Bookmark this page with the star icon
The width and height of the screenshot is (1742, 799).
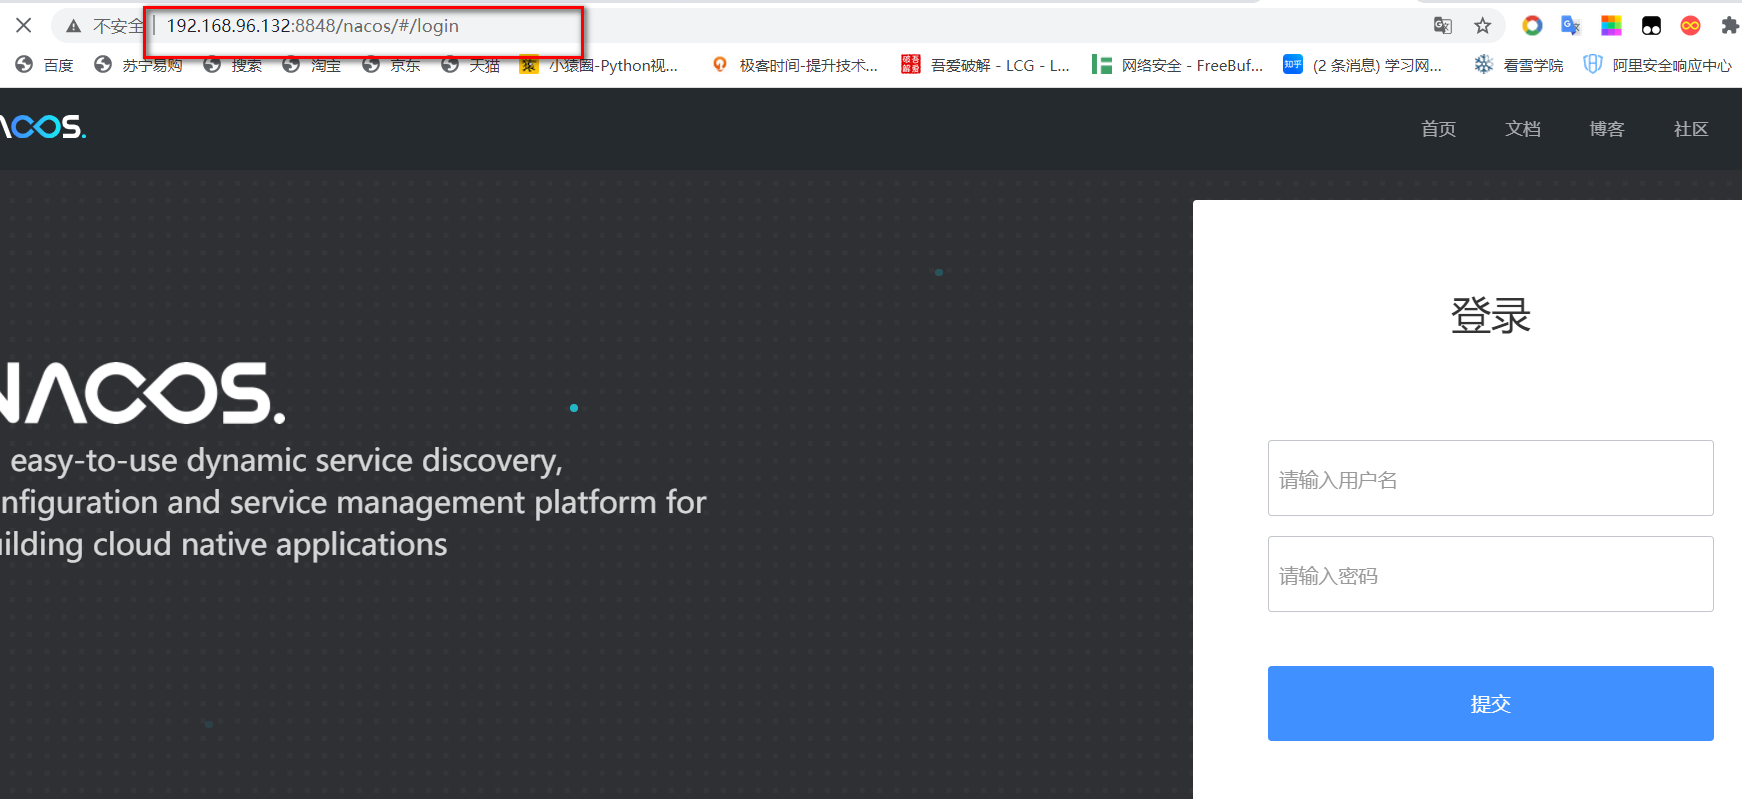(1483, 26)
